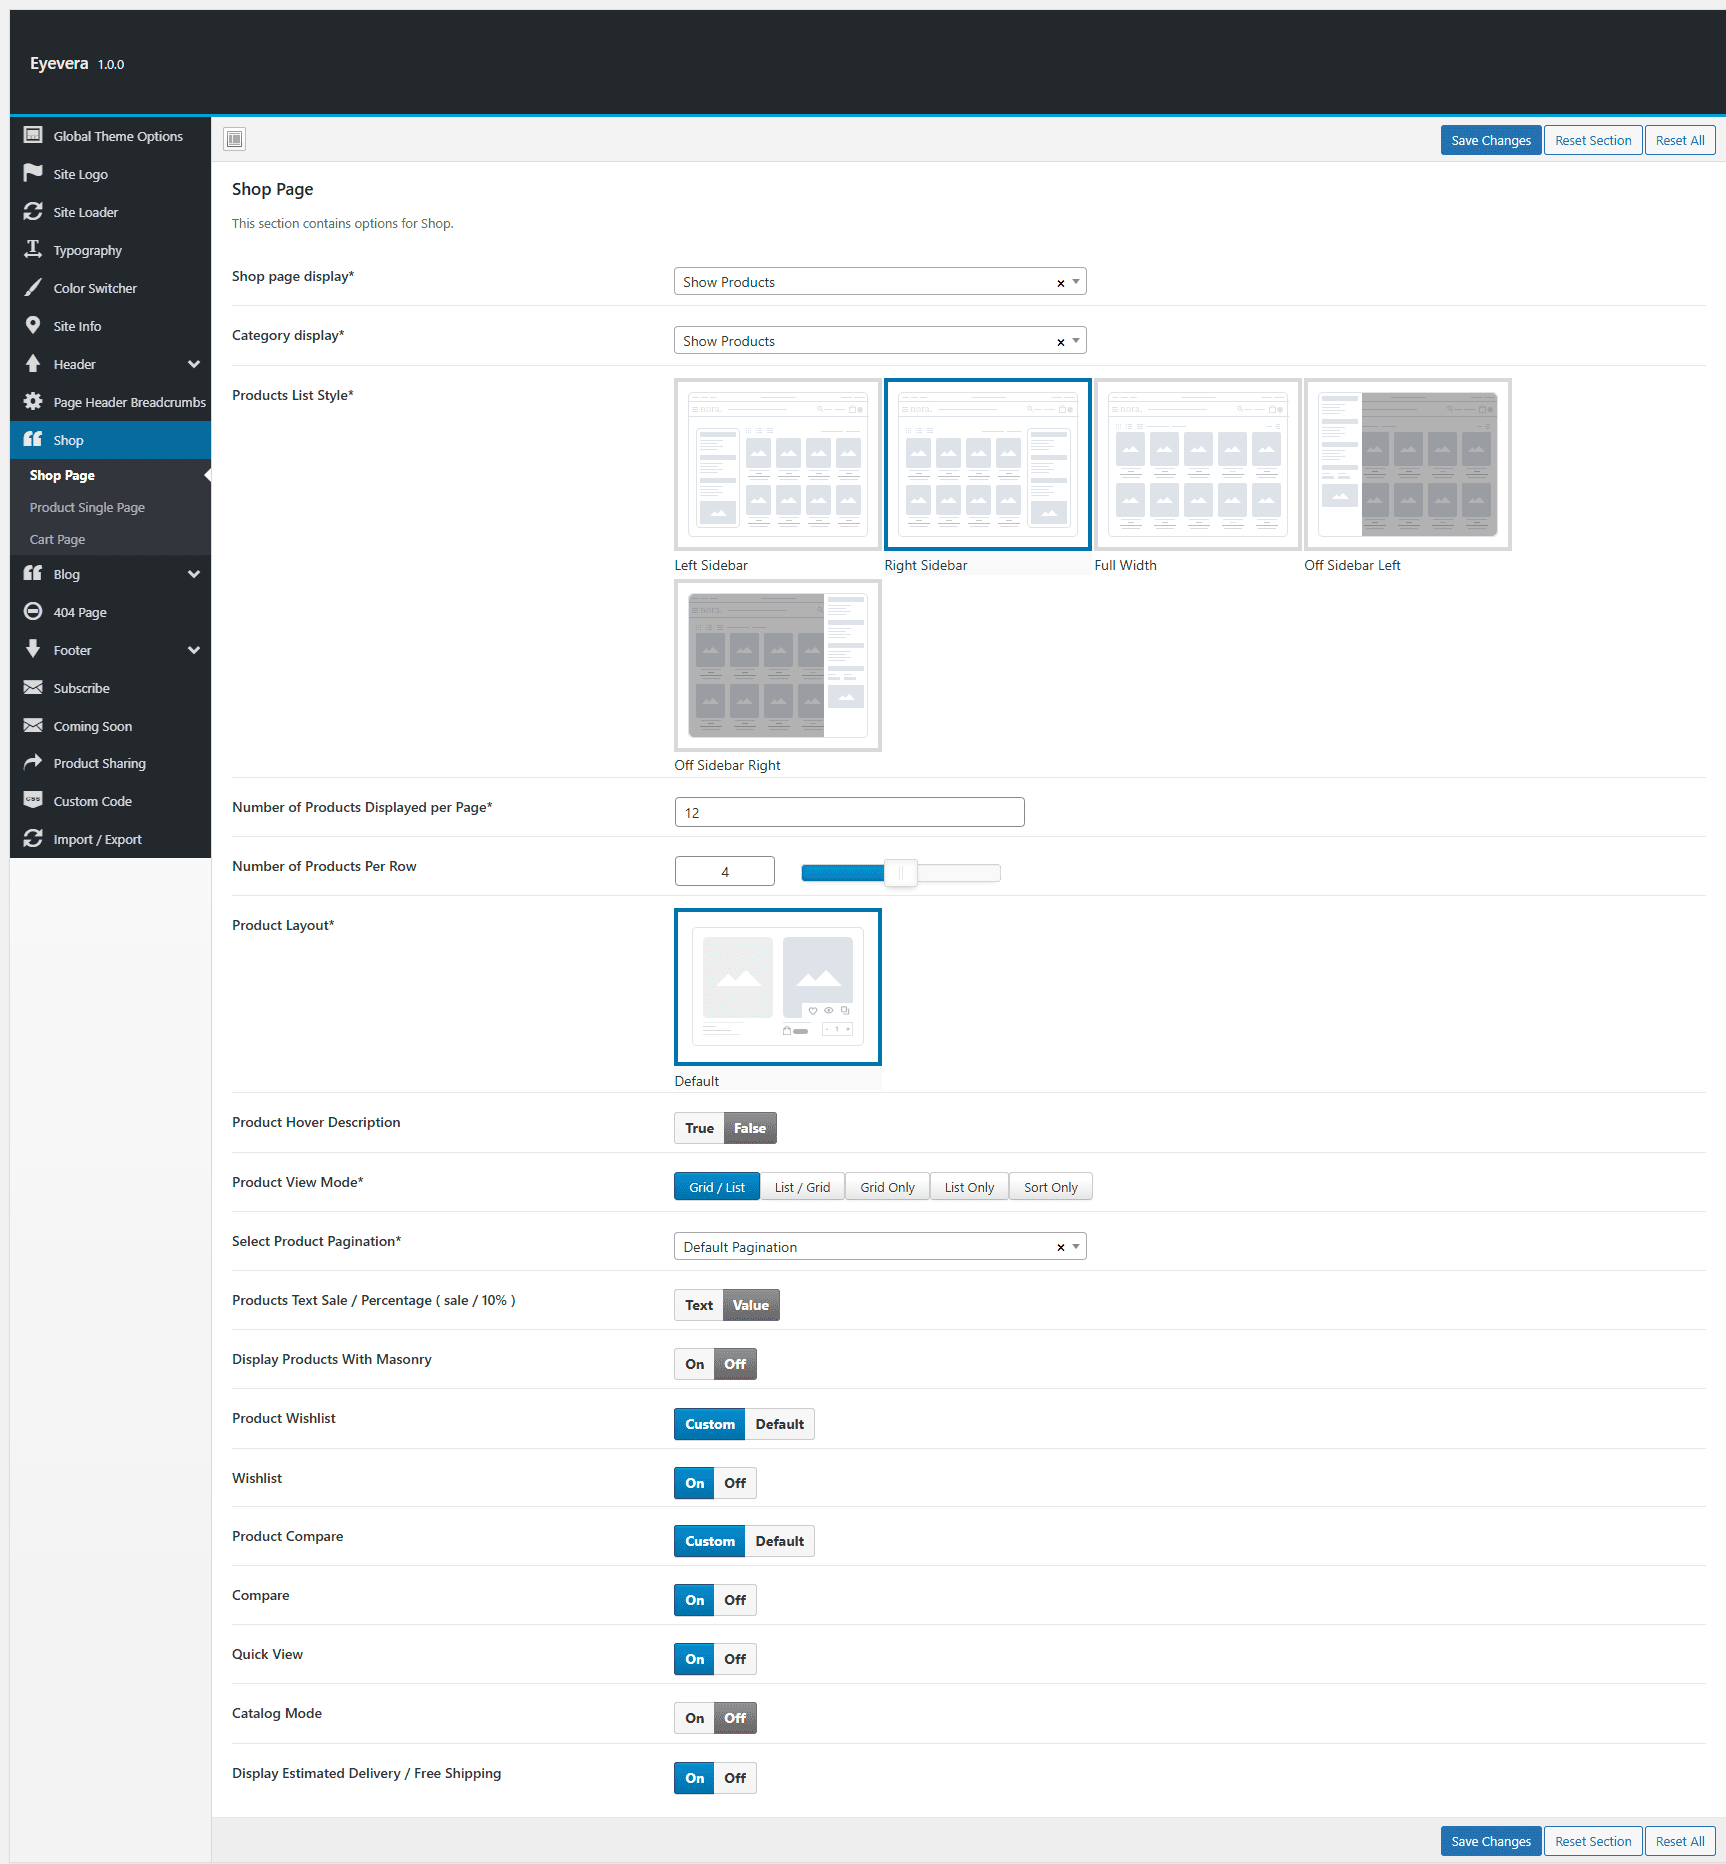Turn Off the Wishlist option

click(735, 1483)
